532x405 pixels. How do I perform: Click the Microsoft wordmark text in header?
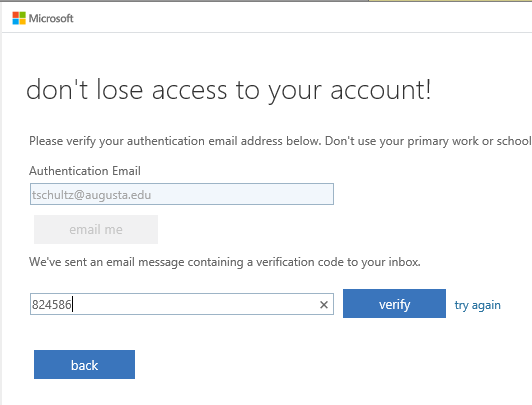coord(51,18)
